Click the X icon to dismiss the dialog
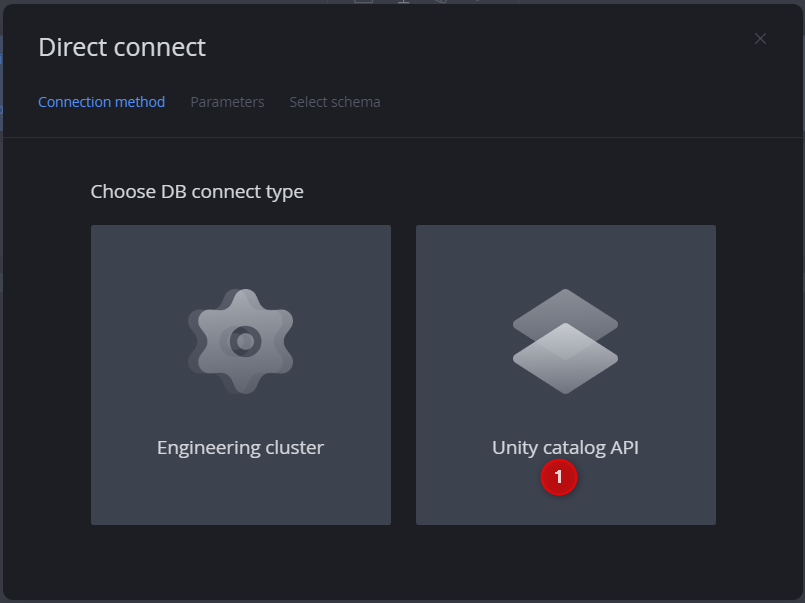 click(760, 38)
